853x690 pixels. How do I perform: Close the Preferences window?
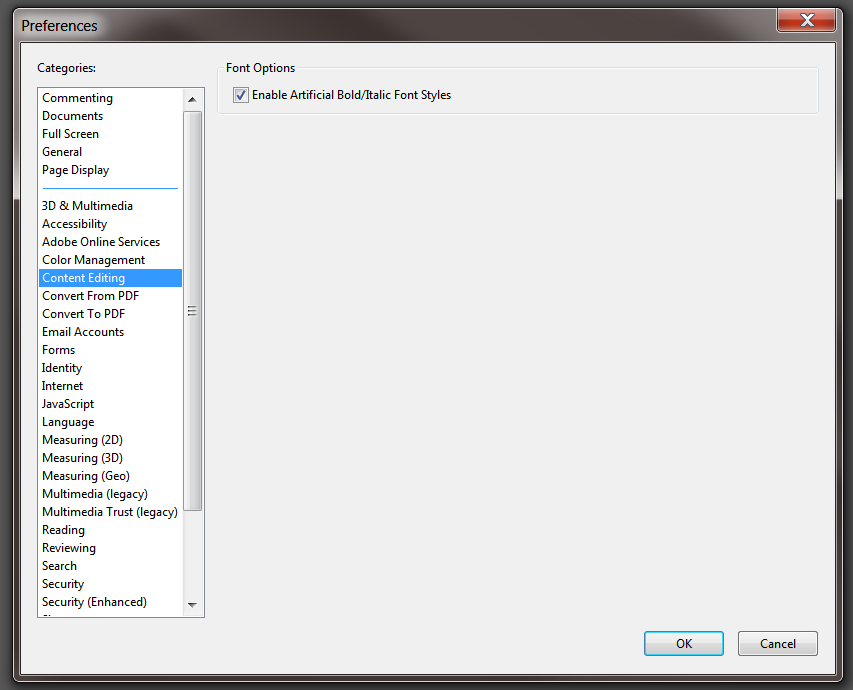coord(806,20)
